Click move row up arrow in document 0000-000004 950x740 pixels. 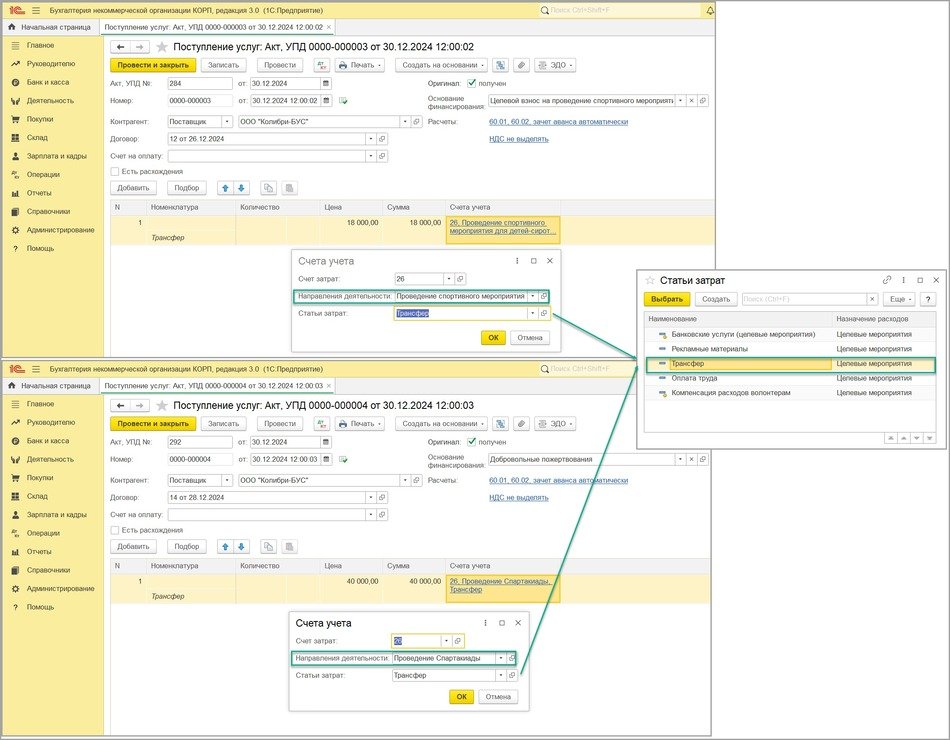click(x=224, y=546)
